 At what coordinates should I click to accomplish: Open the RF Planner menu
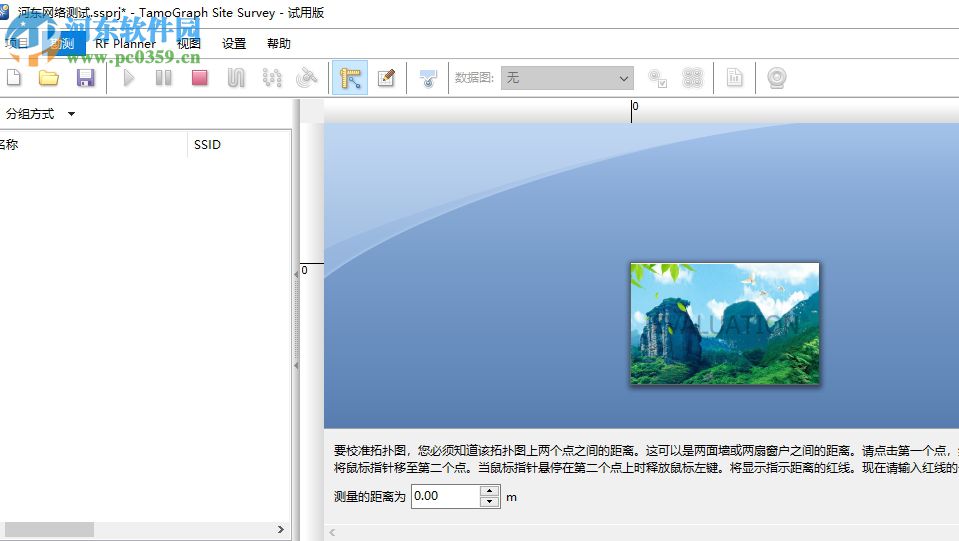point(125,43)
